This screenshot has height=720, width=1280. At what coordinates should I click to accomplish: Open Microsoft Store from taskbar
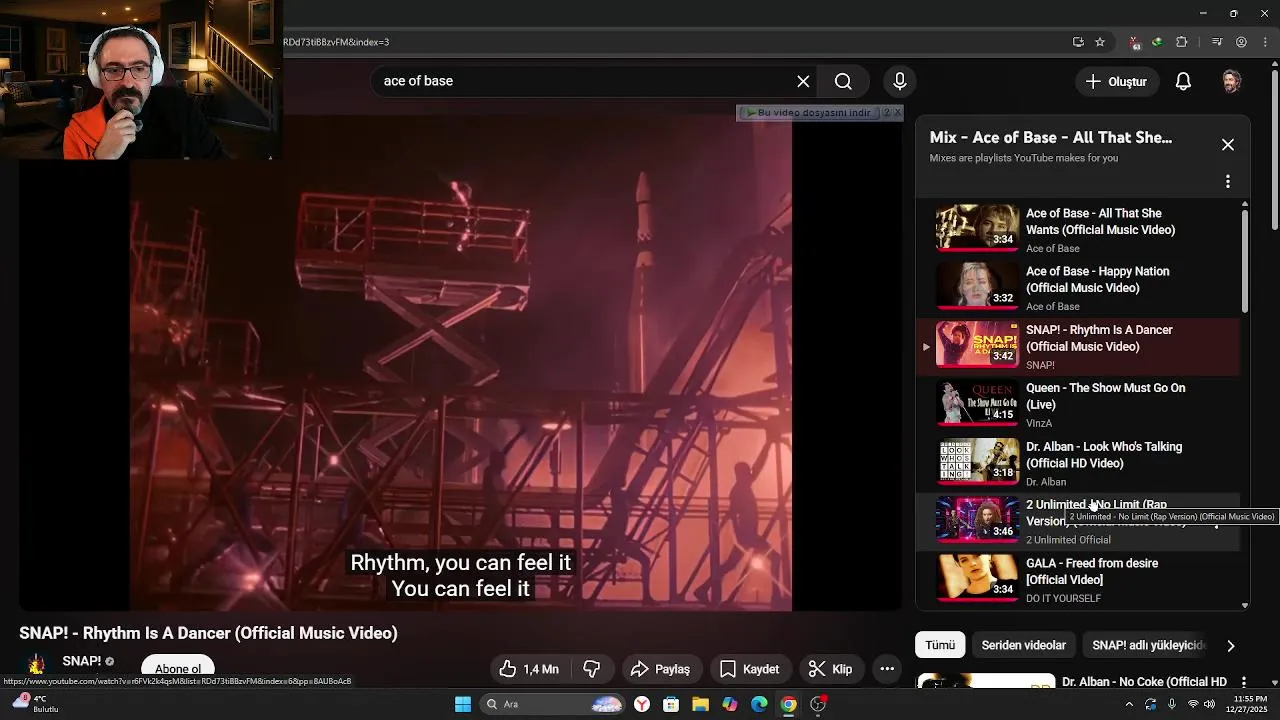click(x=671, y=704)
